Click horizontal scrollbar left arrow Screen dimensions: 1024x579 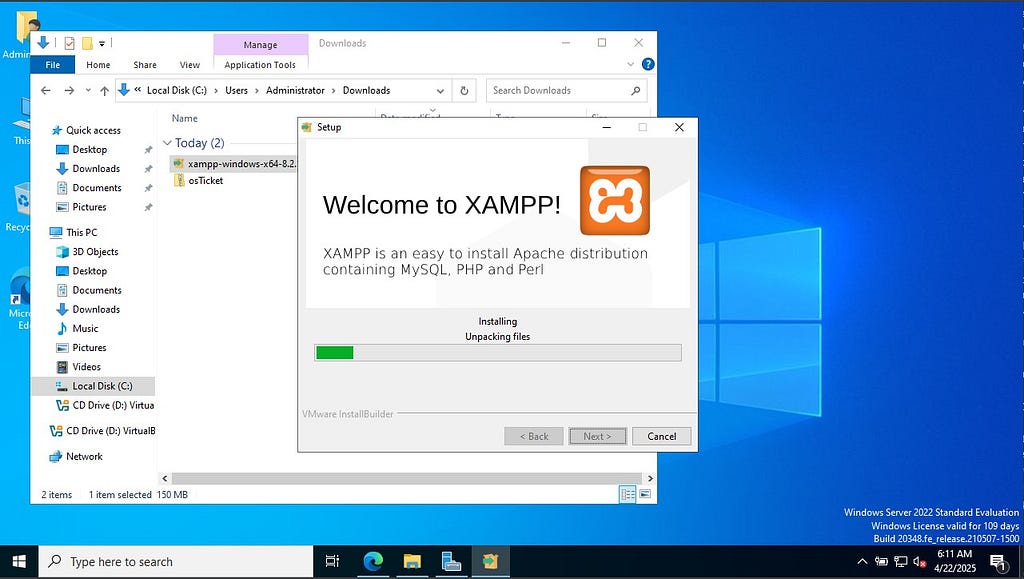point(165,478)
